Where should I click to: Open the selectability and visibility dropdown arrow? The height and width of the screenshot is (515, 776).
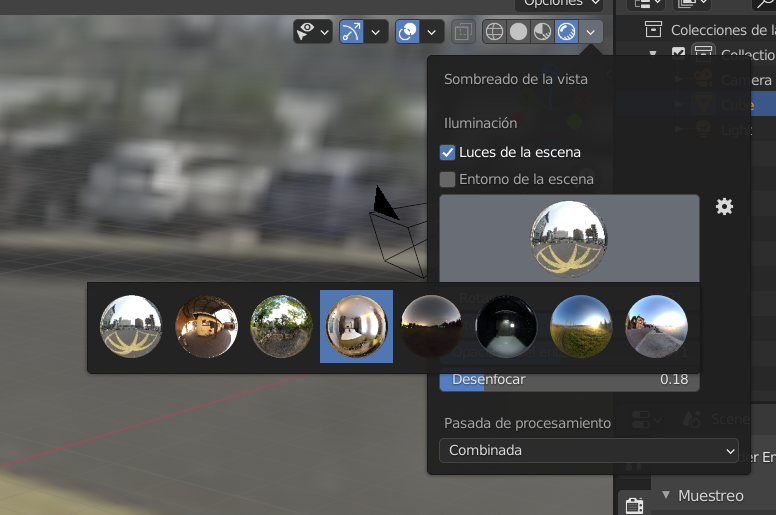325,33
